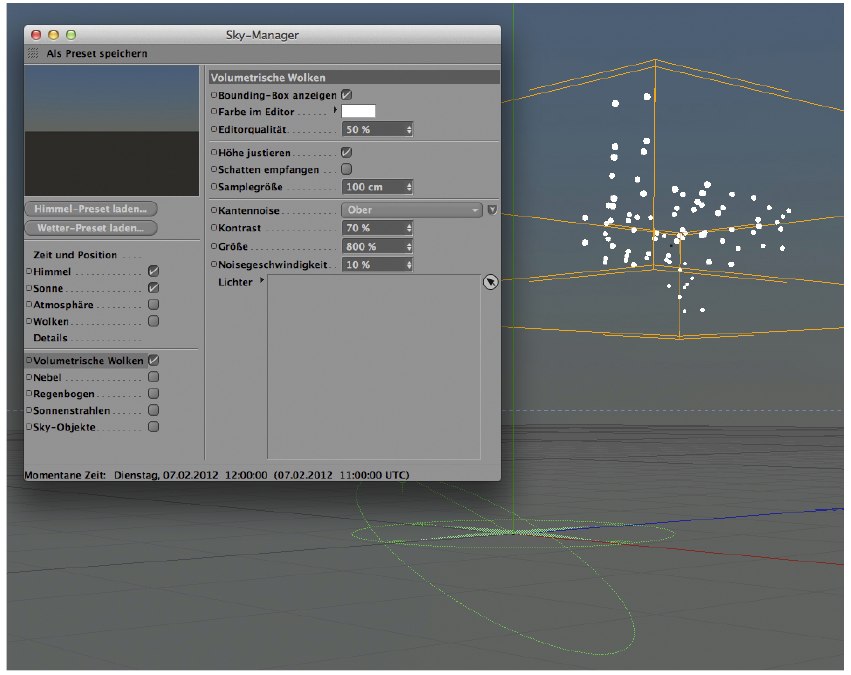Click the Größe stepper arrows

click(x=409, y=246)
